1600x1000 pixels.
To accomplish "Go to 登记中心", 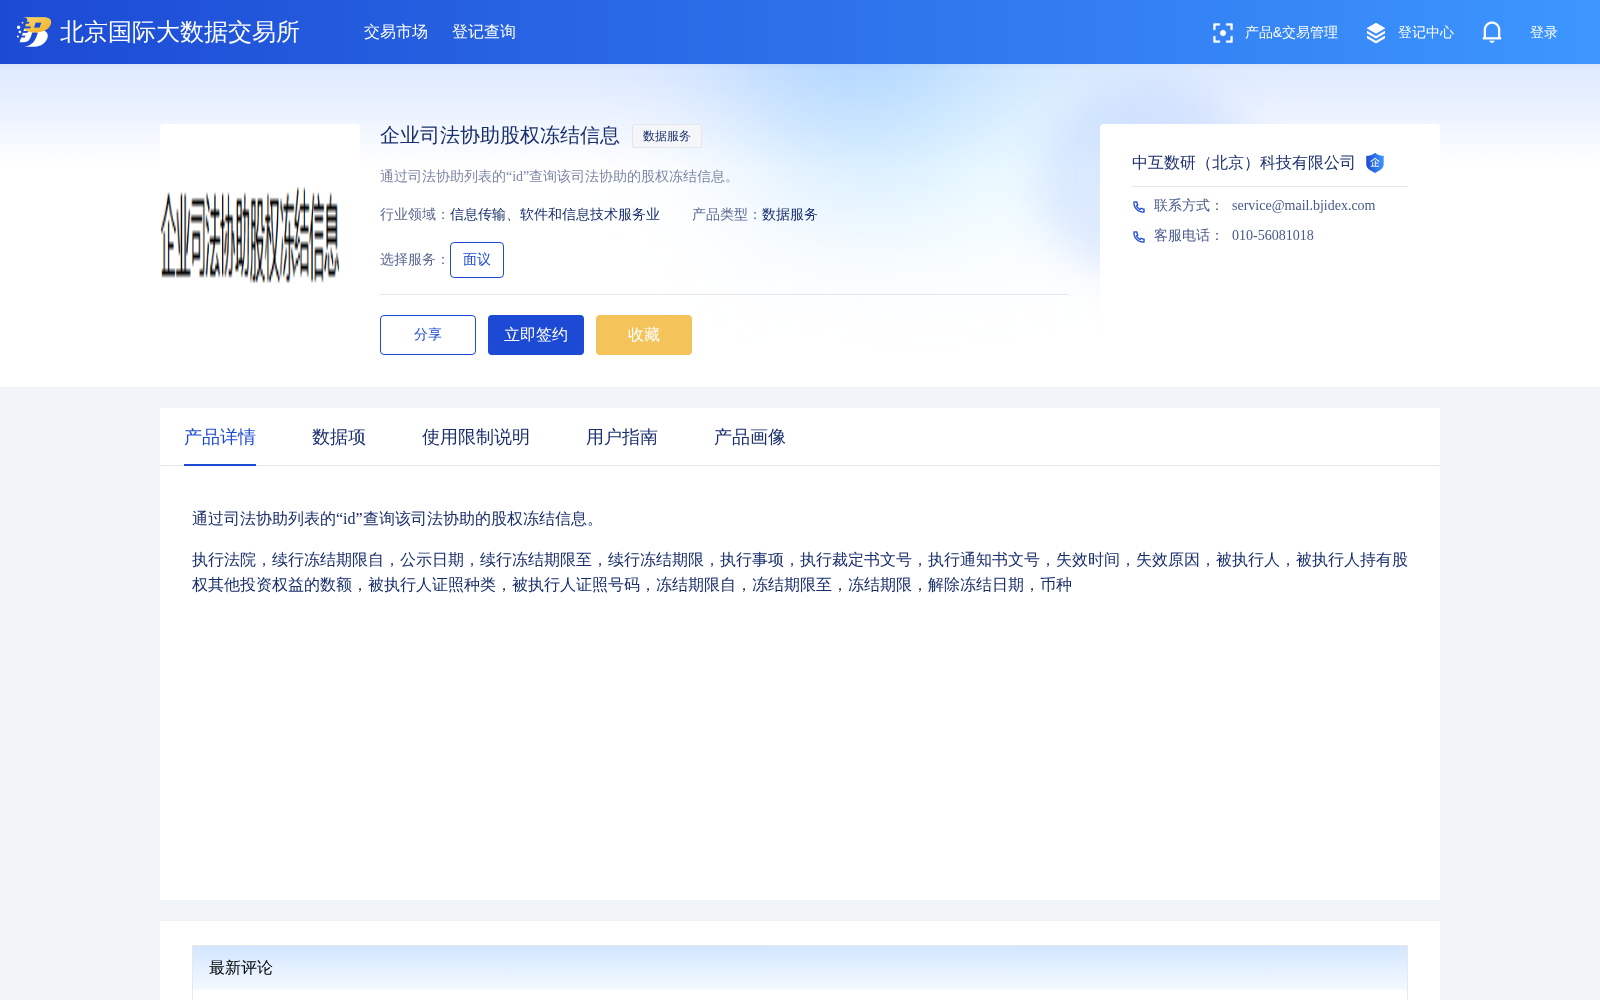I will [x=1426, y=33].
